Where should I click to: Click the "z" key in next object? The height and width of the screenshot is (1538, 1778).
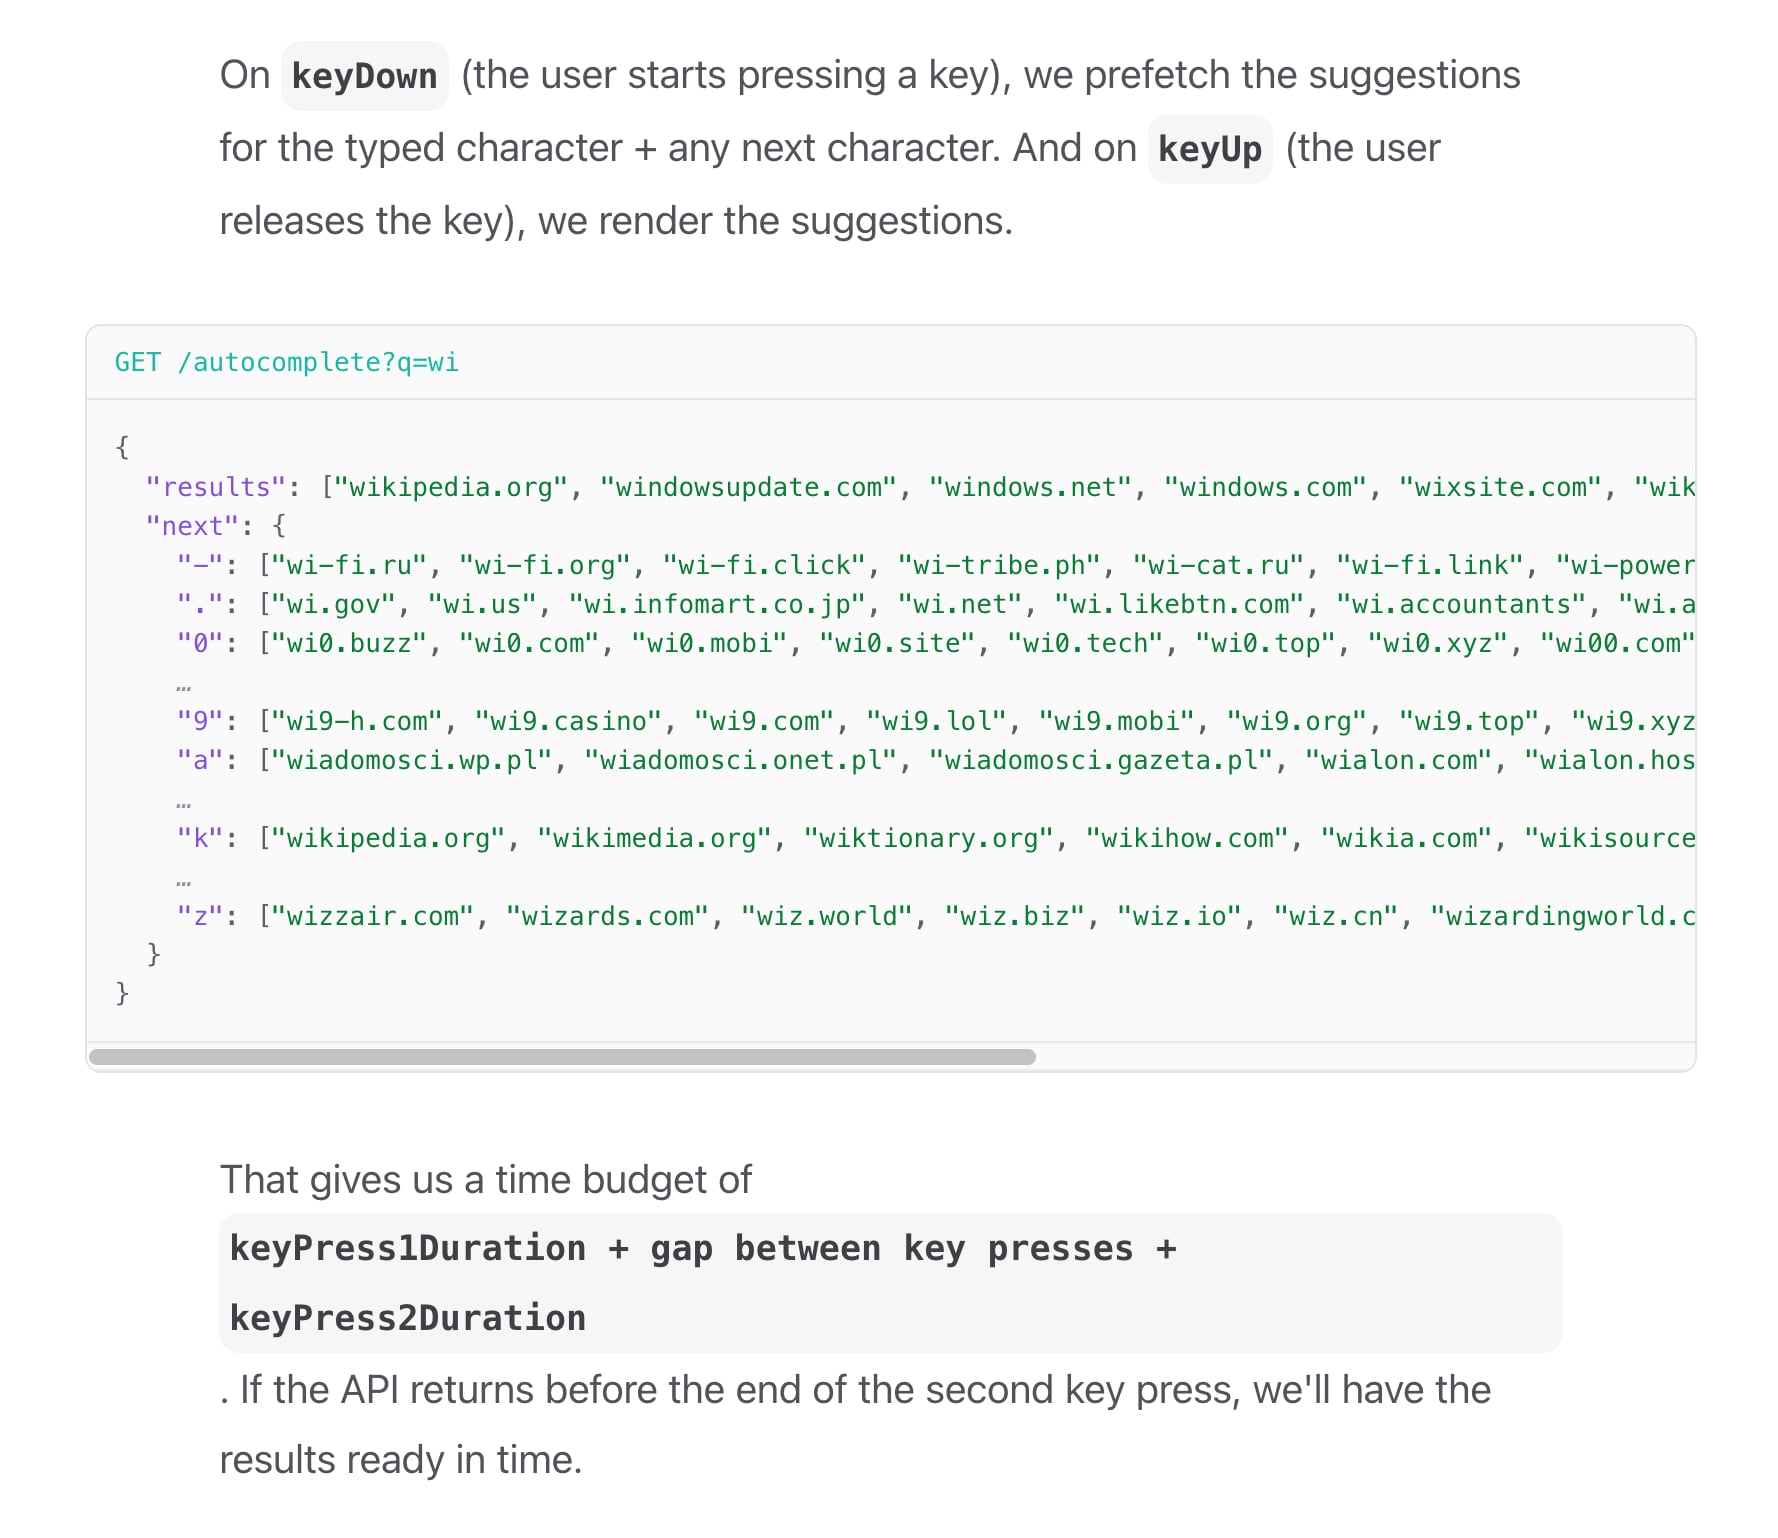(200, 916)
